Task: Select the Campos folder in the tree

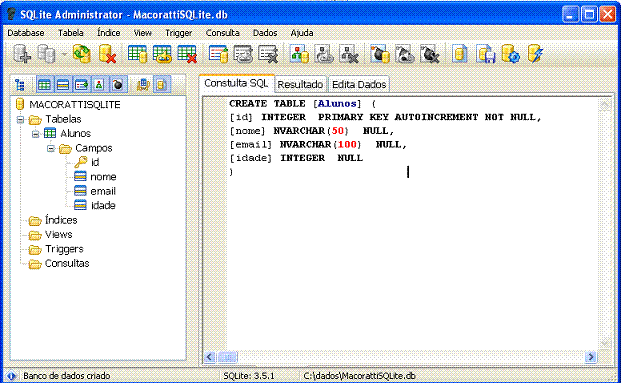Action: [93, 148]
